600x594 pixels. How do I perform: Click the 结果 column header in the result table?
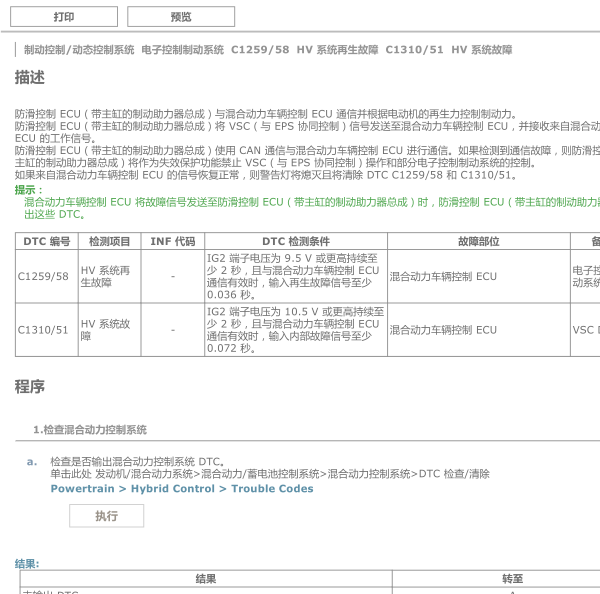pos(206,579)
